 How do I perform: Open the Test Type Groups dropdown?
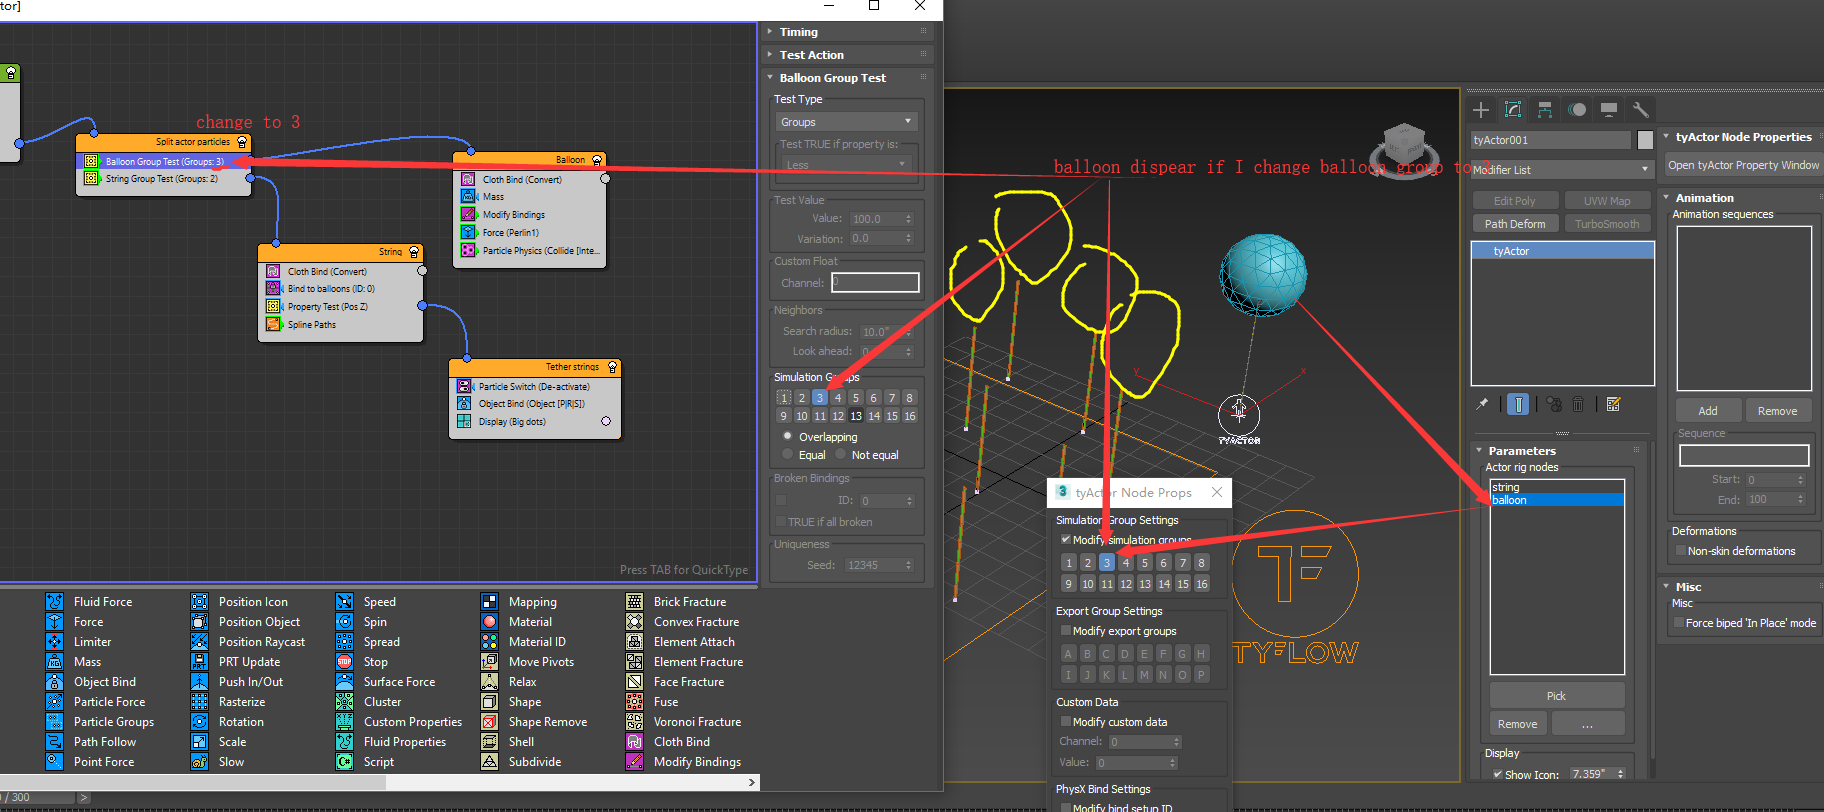point(846,122)
